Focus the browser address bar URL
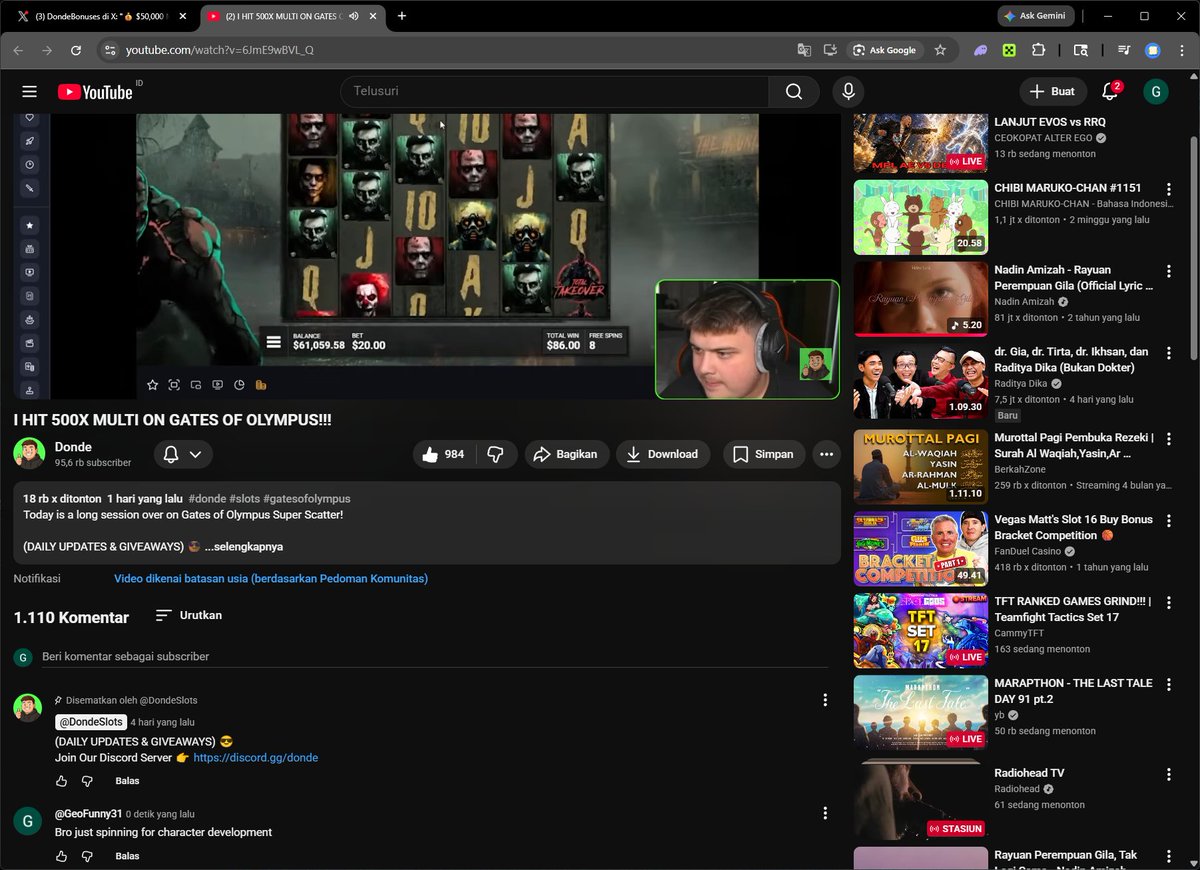The image size is (1200, 870). point(220,50)
